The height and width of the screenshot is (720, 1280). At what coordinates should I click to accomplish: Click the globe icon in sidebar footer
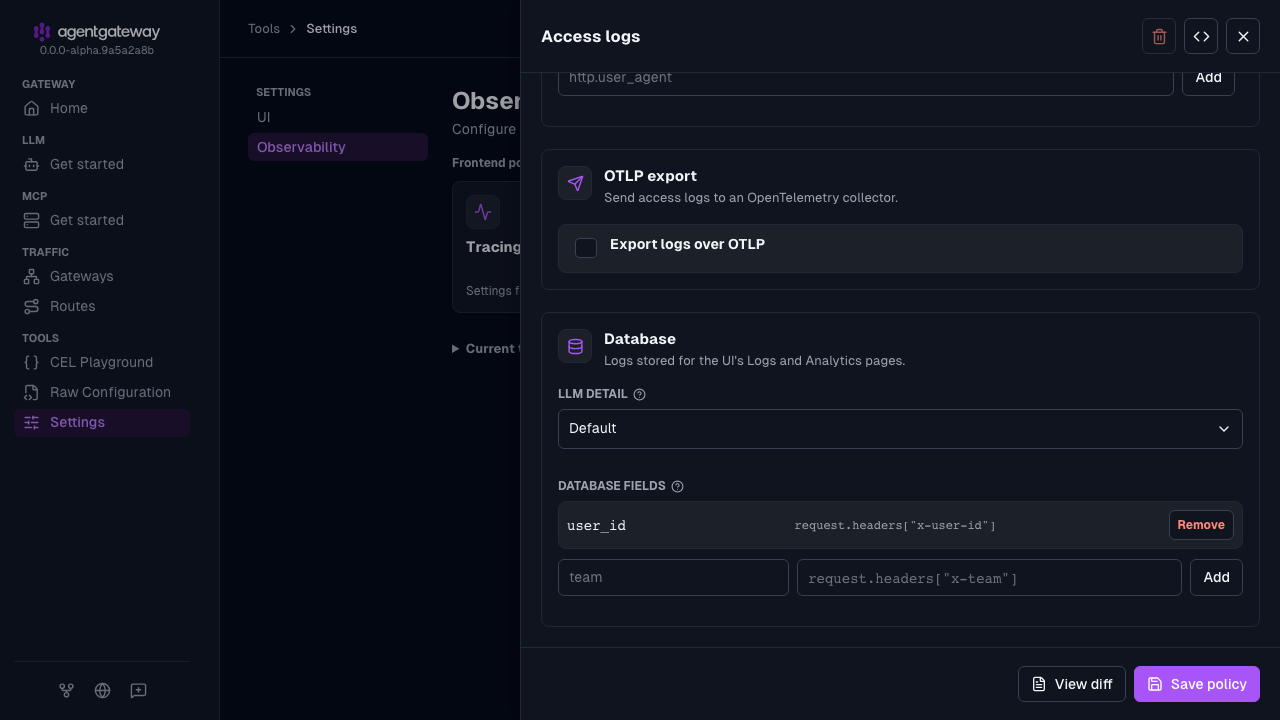(x=102, y=690)
